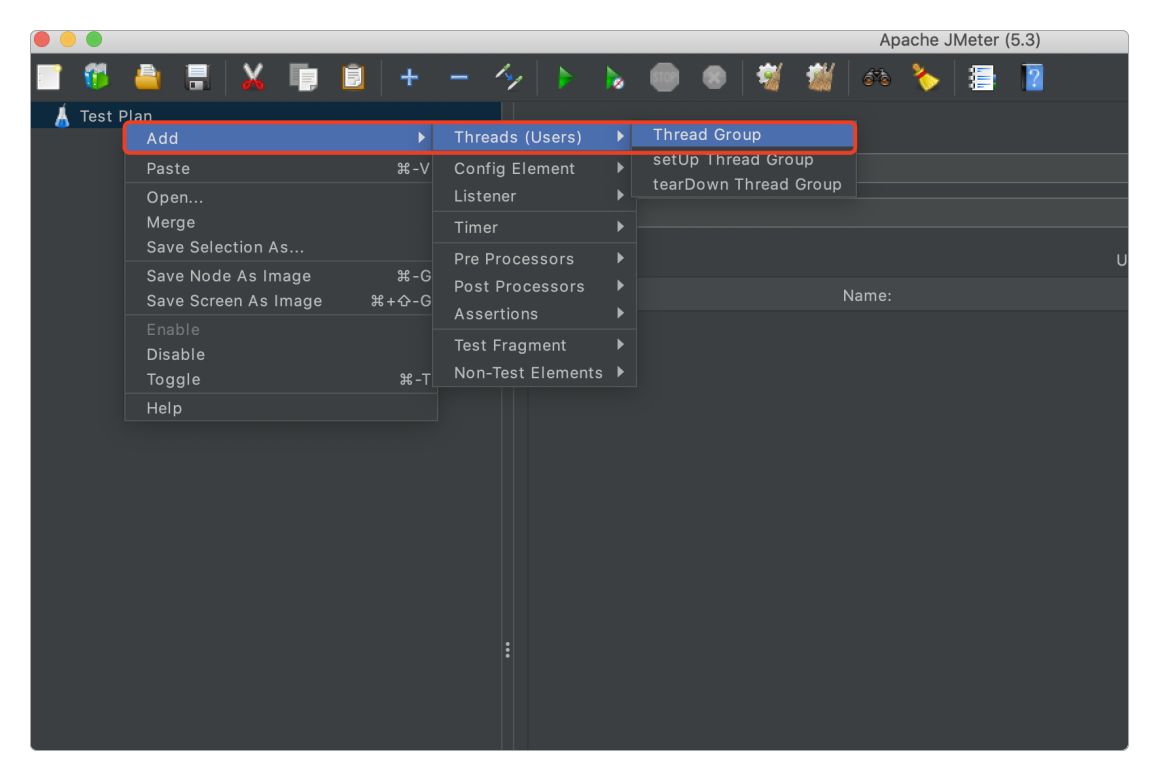Click the Search binoculars icon

876,77
